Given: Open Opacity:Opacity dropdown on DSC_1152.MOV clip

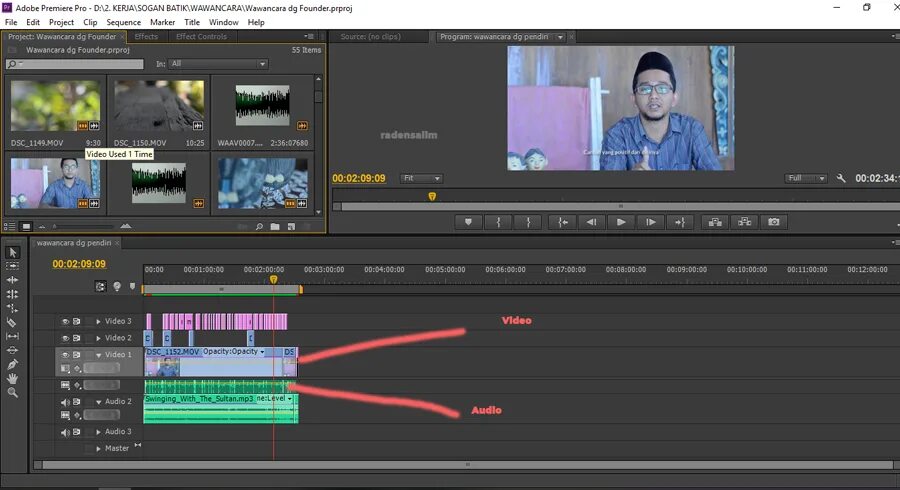Looking at the screenshot, I should (262, 352).
